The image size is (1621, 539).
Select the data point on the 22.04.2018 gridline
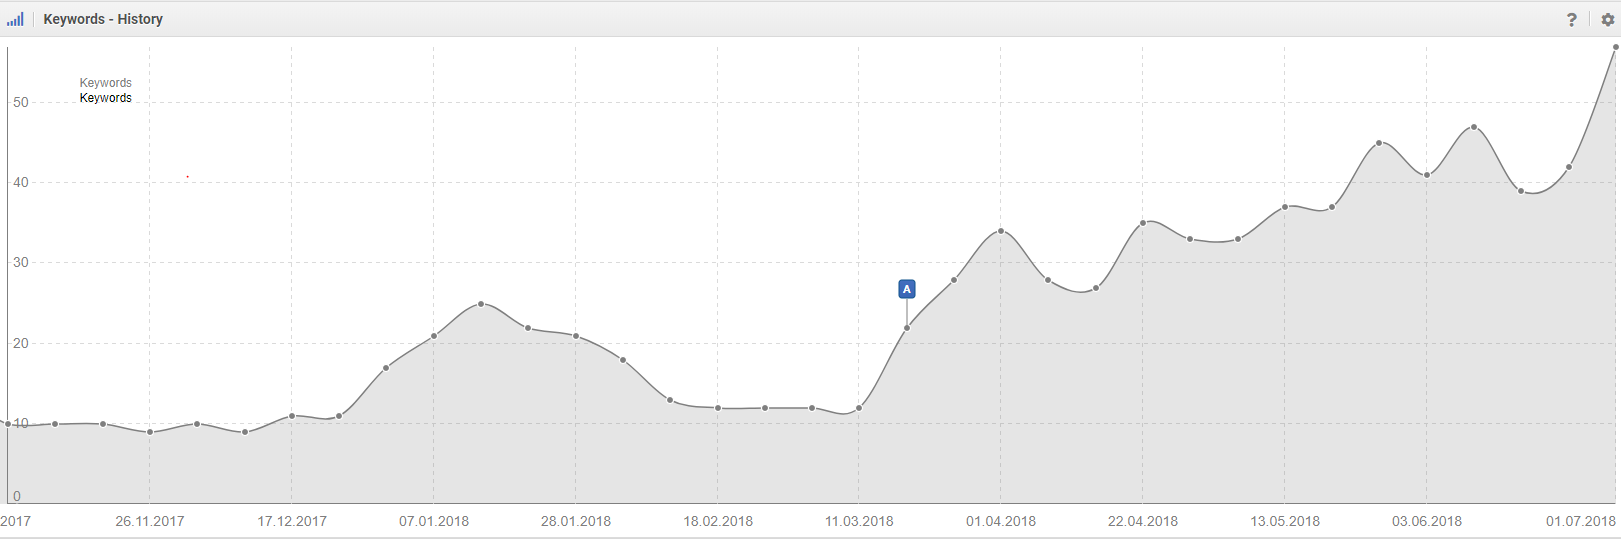(1143, 223)
